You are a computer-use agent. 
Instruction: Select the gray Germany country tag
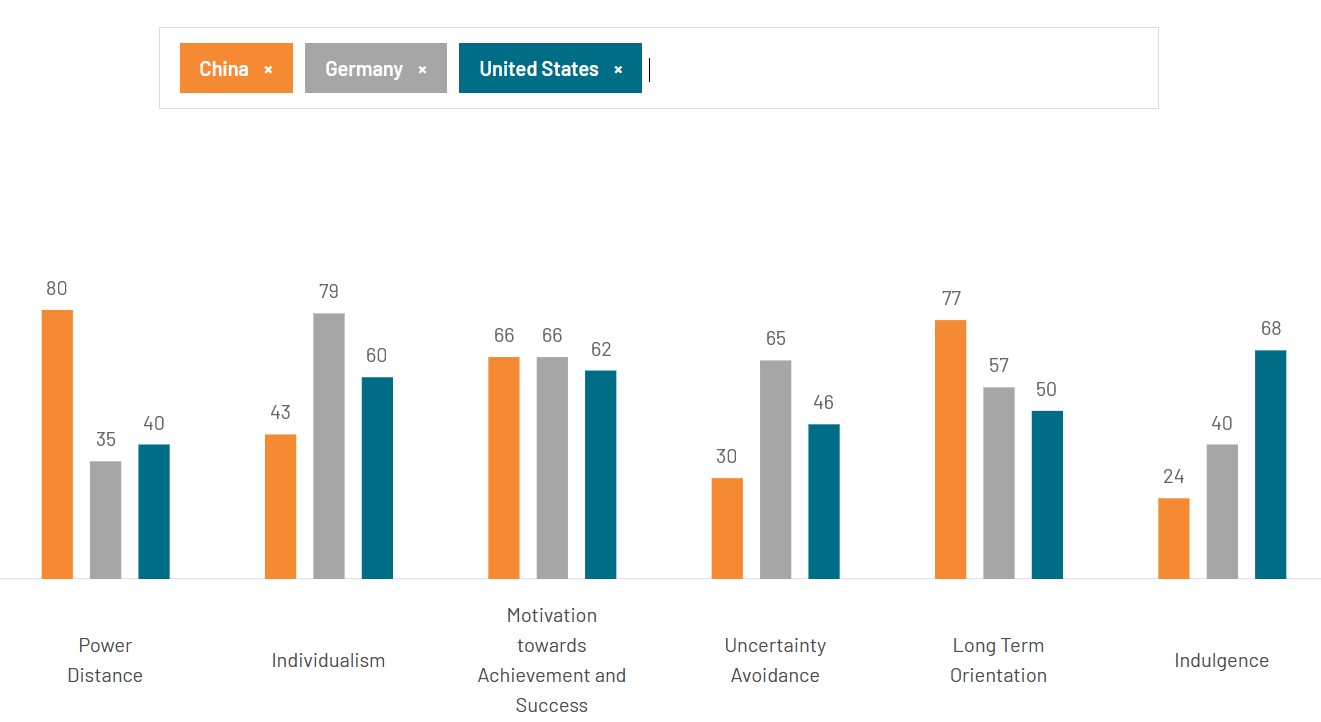(x=360, y=68)
